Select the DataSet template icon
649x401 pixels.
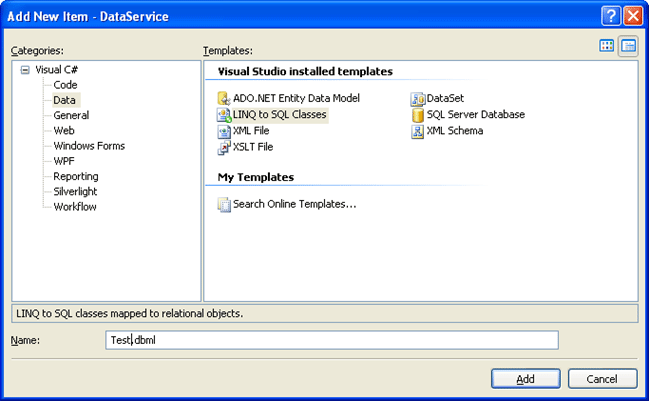418,98
